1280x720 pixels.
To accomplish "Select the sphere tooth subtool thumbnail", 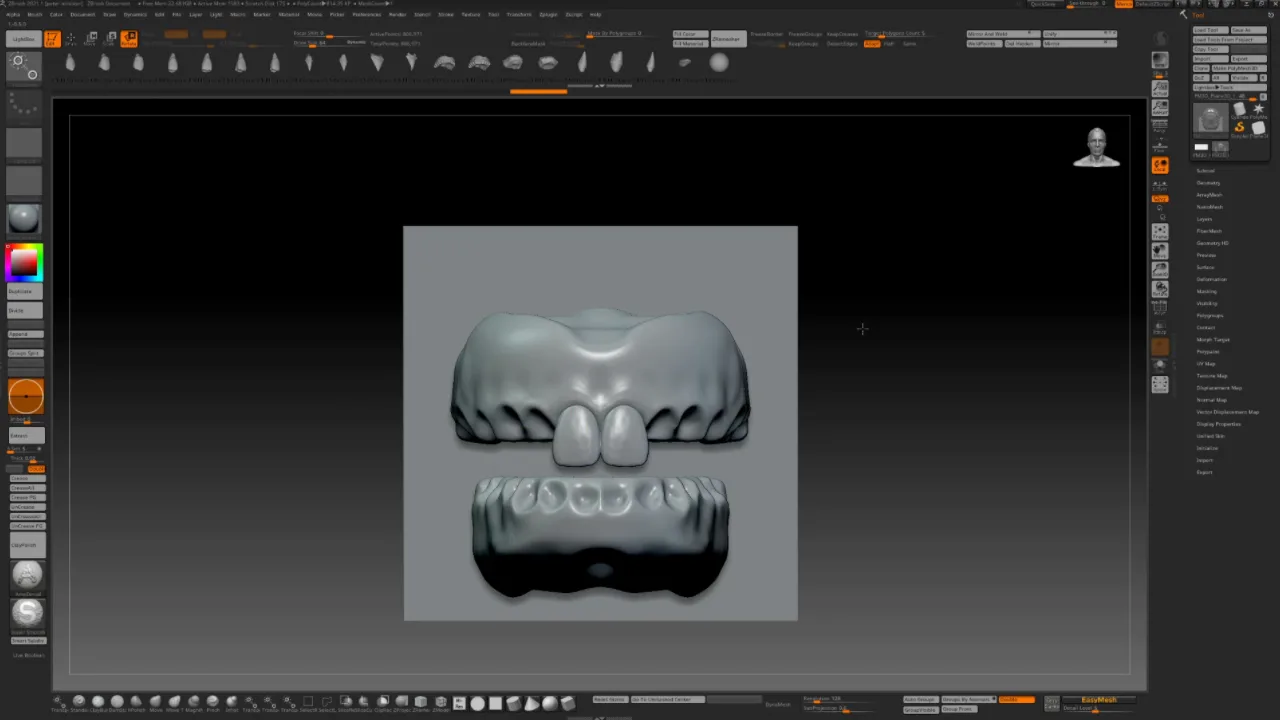I will click(x=719, y=63).
